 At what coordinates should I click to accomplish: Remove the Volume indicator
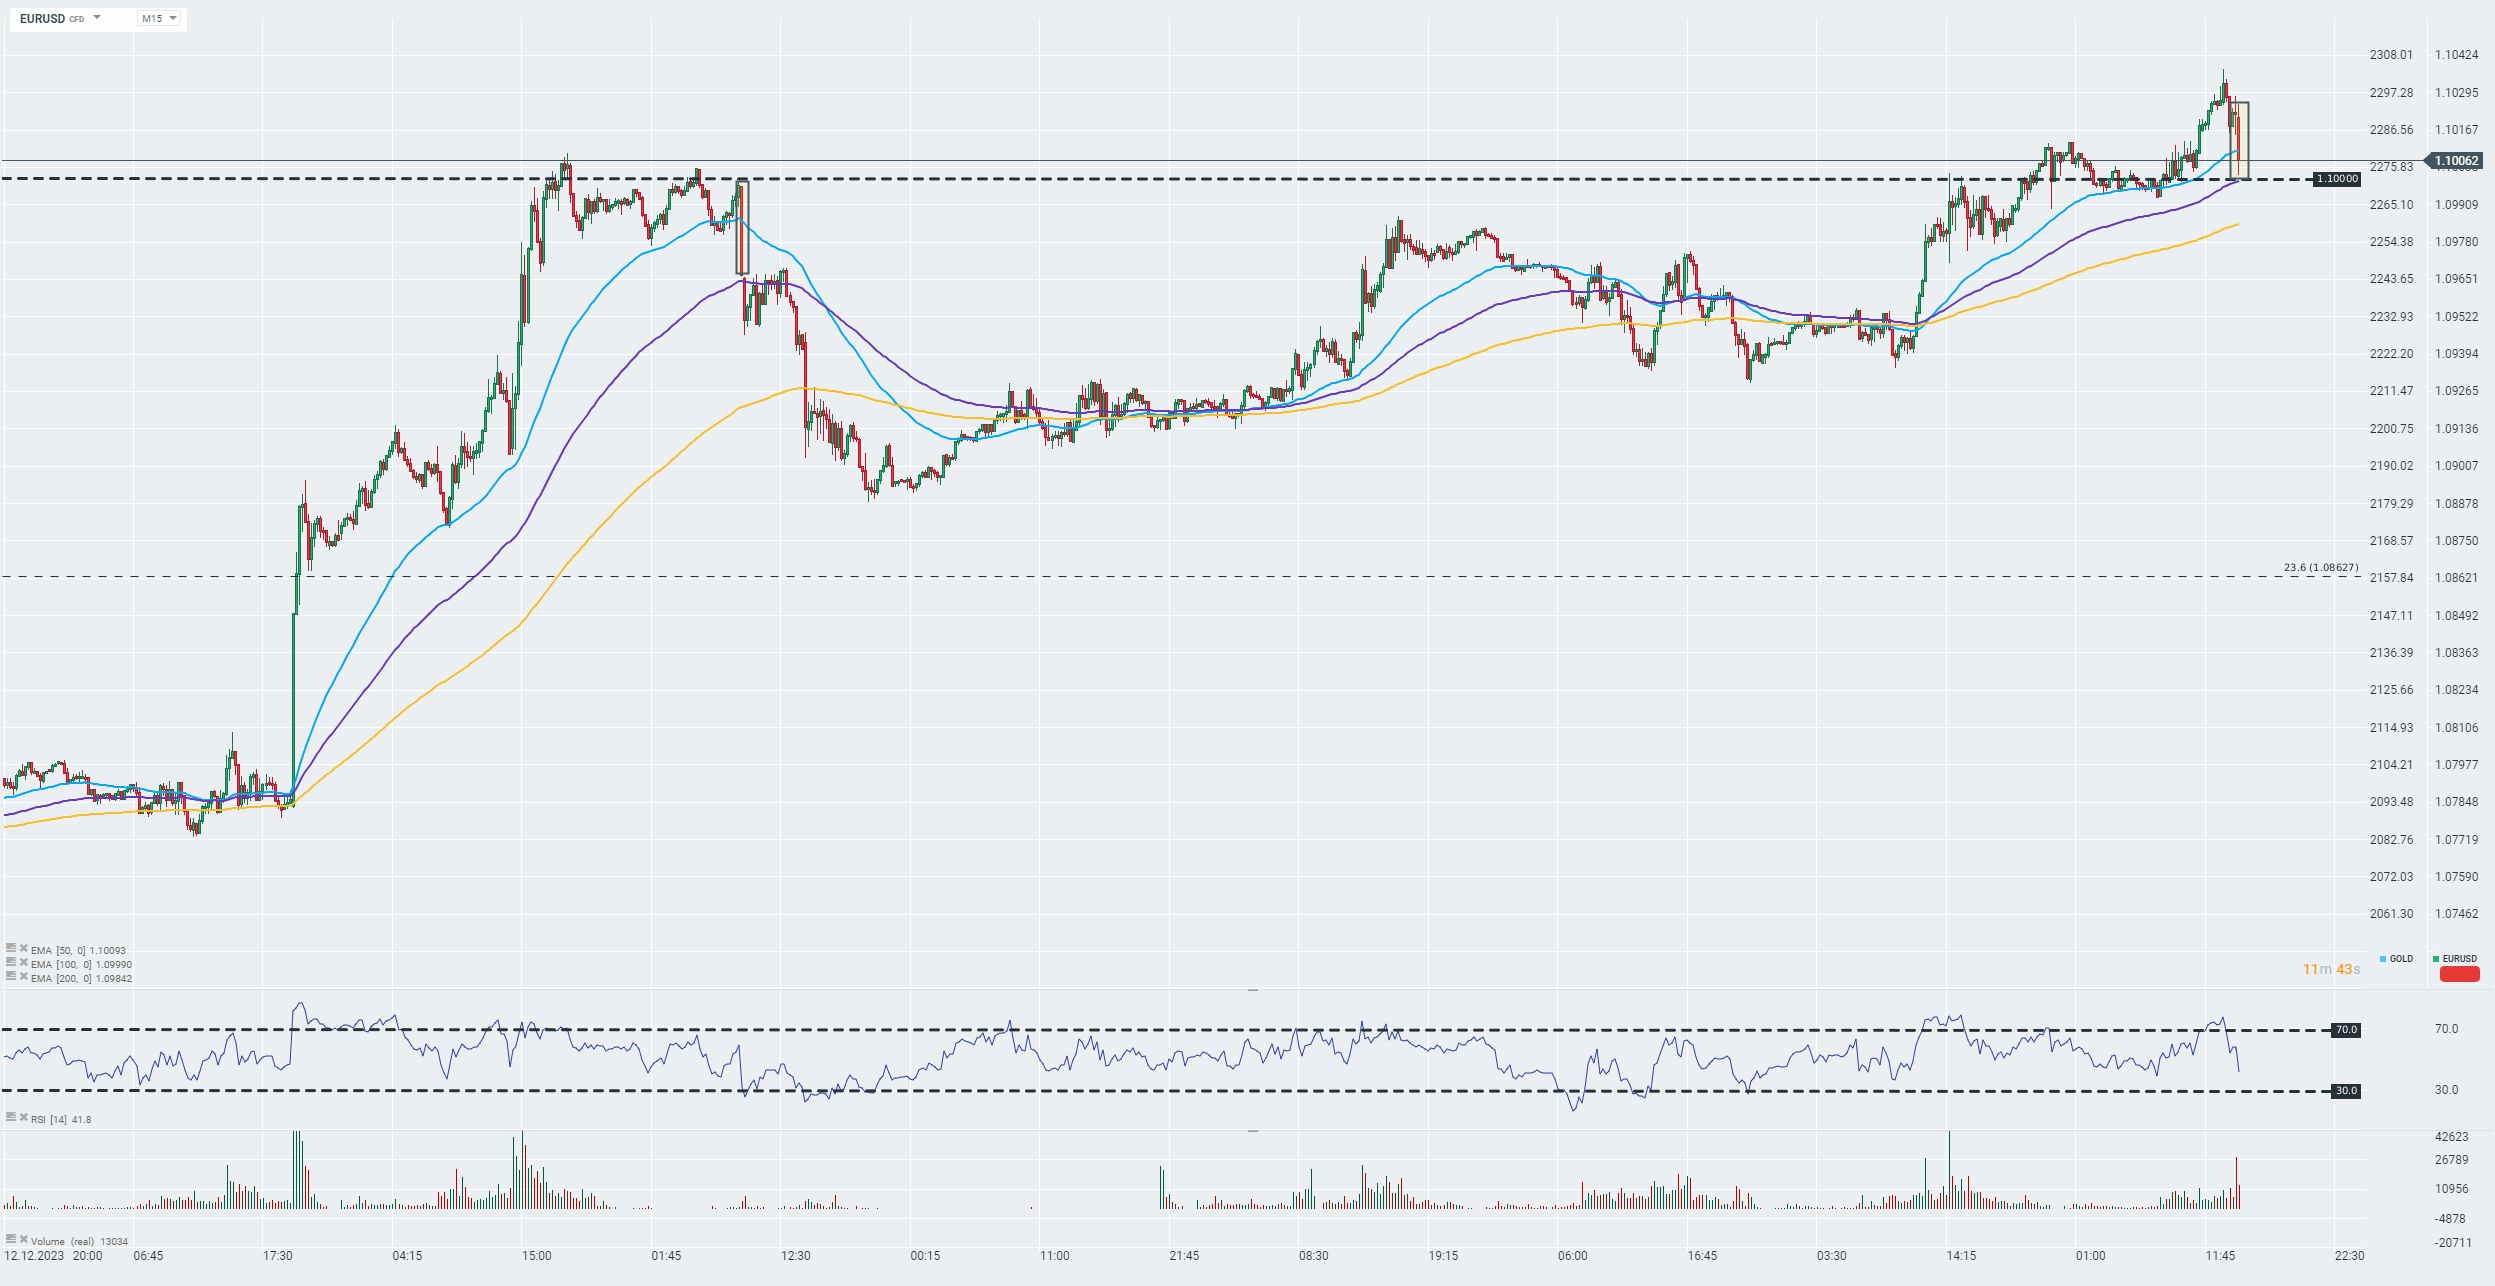[x=23, y=1239]
